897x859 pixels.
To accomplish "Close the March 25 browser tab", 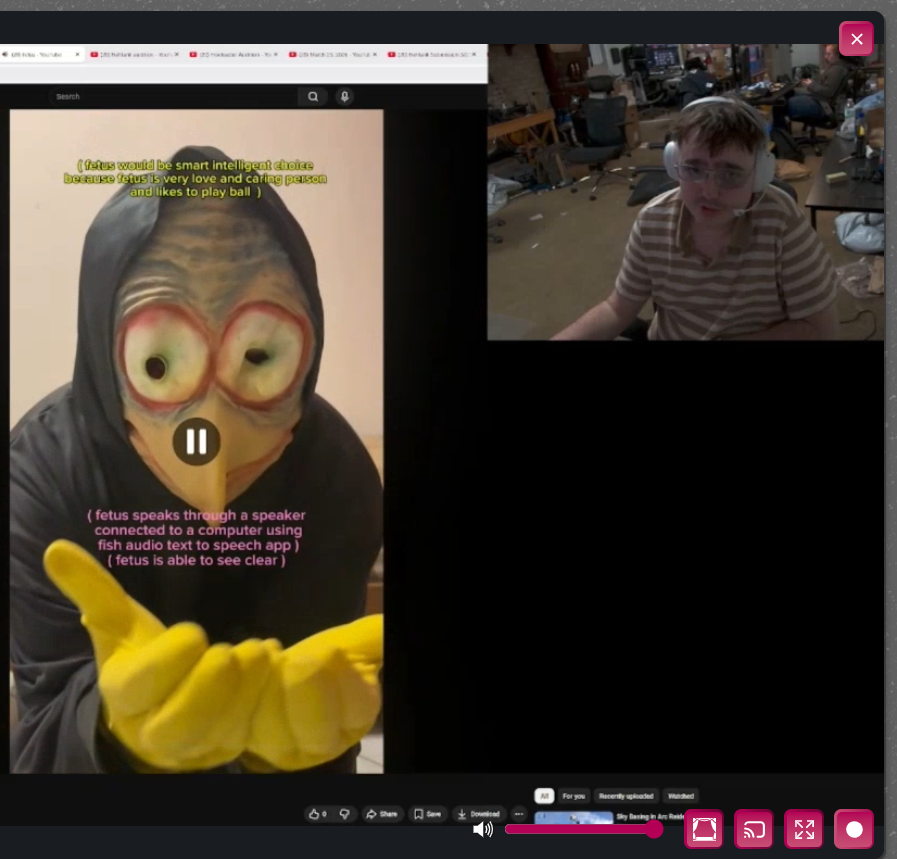I will (375, 55).
